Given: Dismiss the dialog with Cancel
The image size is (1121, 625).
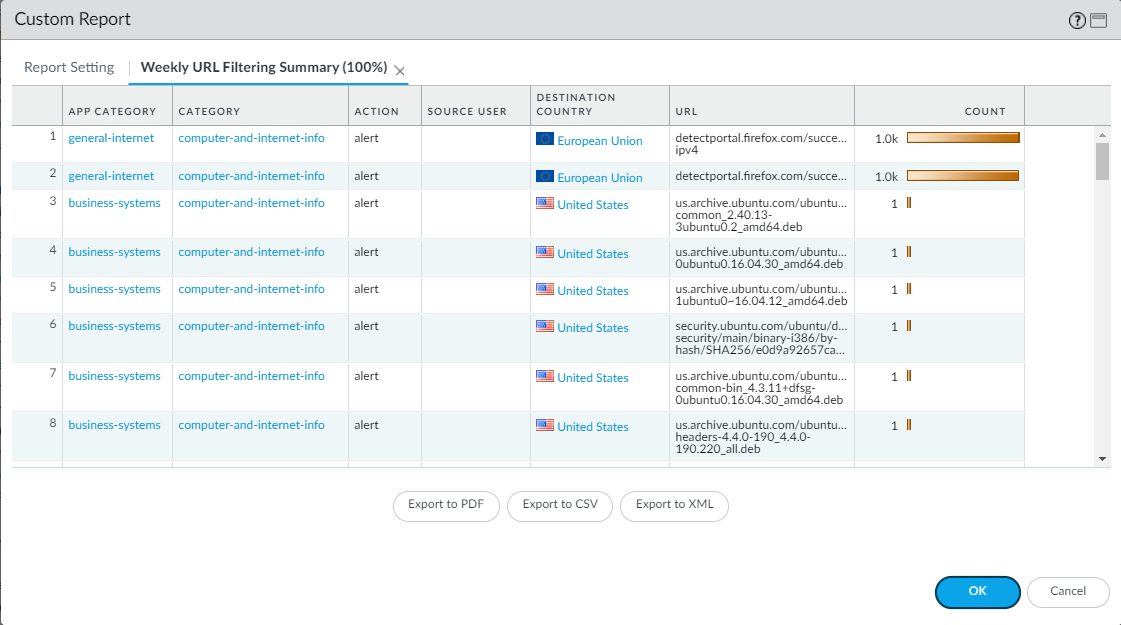Looking at the screenshot, I should (1068, 591).
